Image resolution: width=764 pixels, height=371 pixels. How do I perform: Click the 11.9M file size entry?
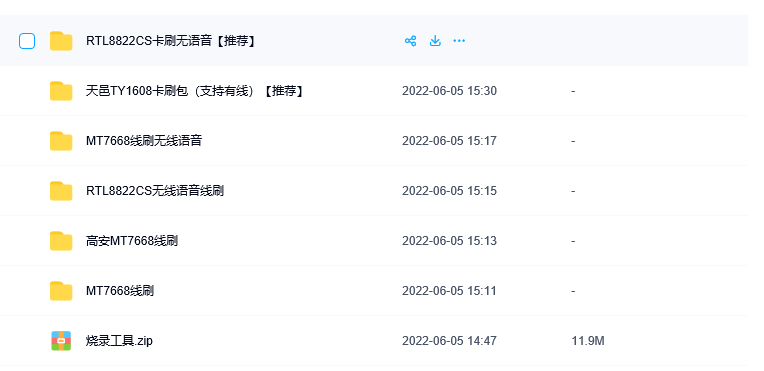588,341
